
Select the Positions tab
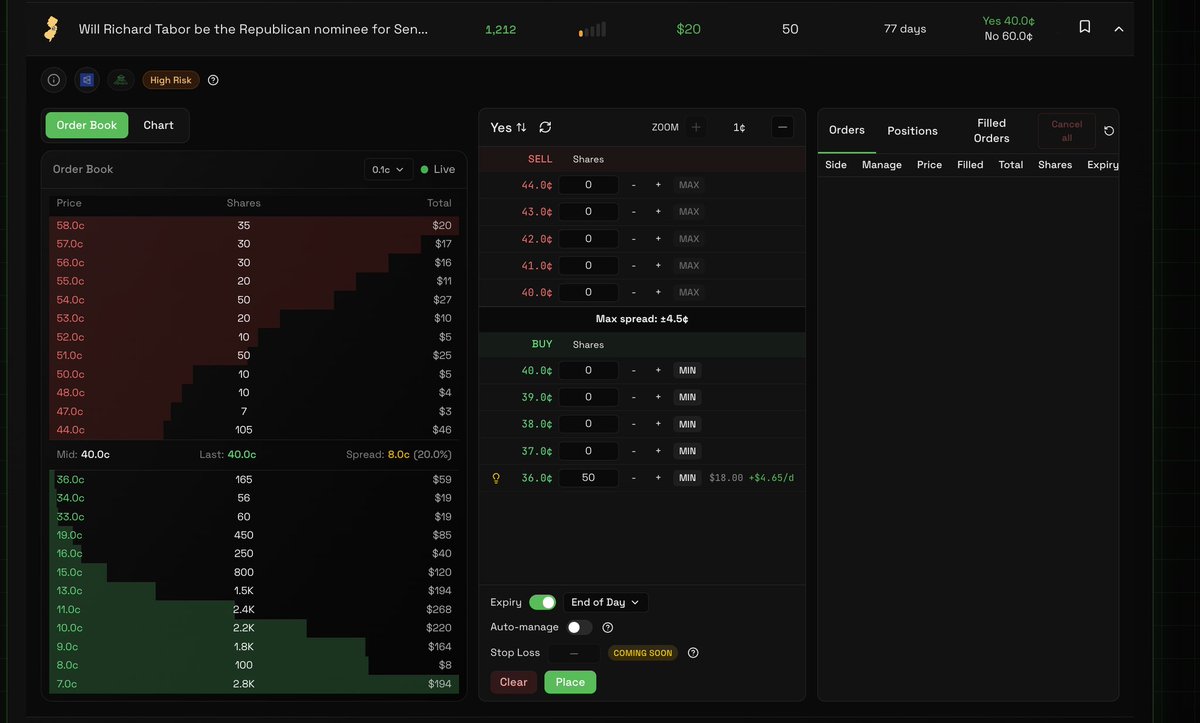pos(913,131)
